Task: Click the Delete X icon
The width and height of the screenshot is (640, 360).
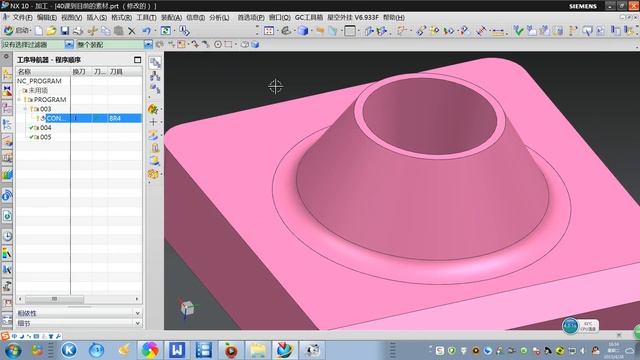Action: [131, 31]
